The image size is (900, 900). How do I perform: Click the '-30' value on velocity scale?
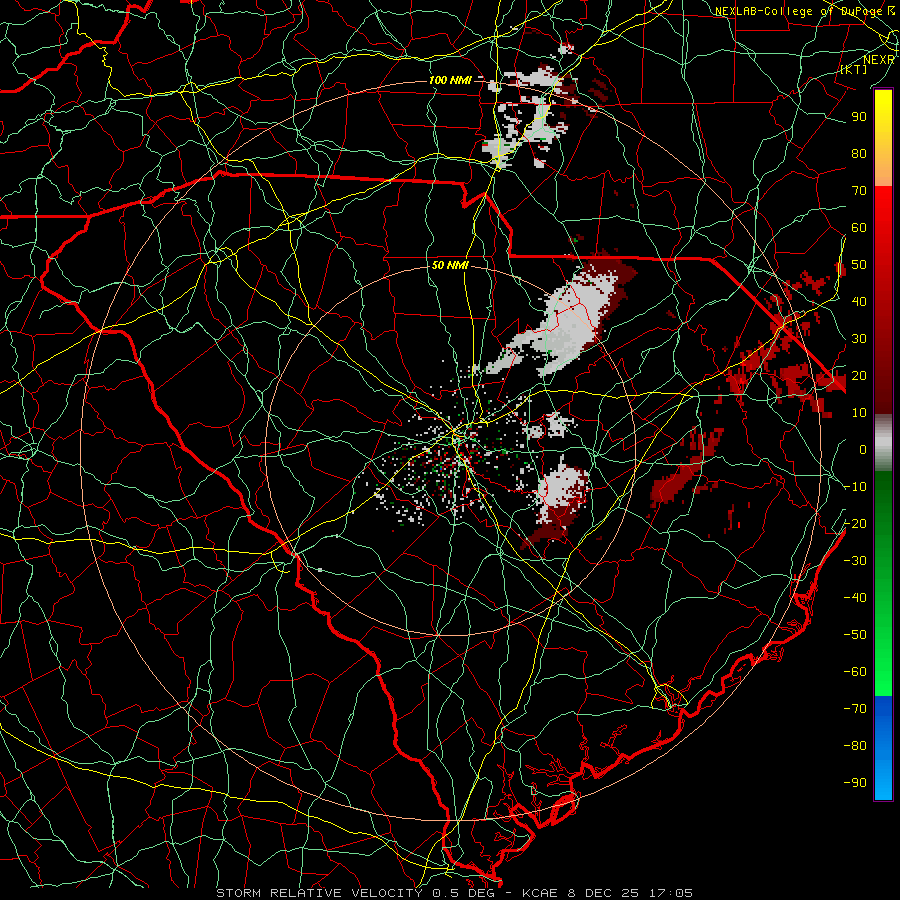855,561
